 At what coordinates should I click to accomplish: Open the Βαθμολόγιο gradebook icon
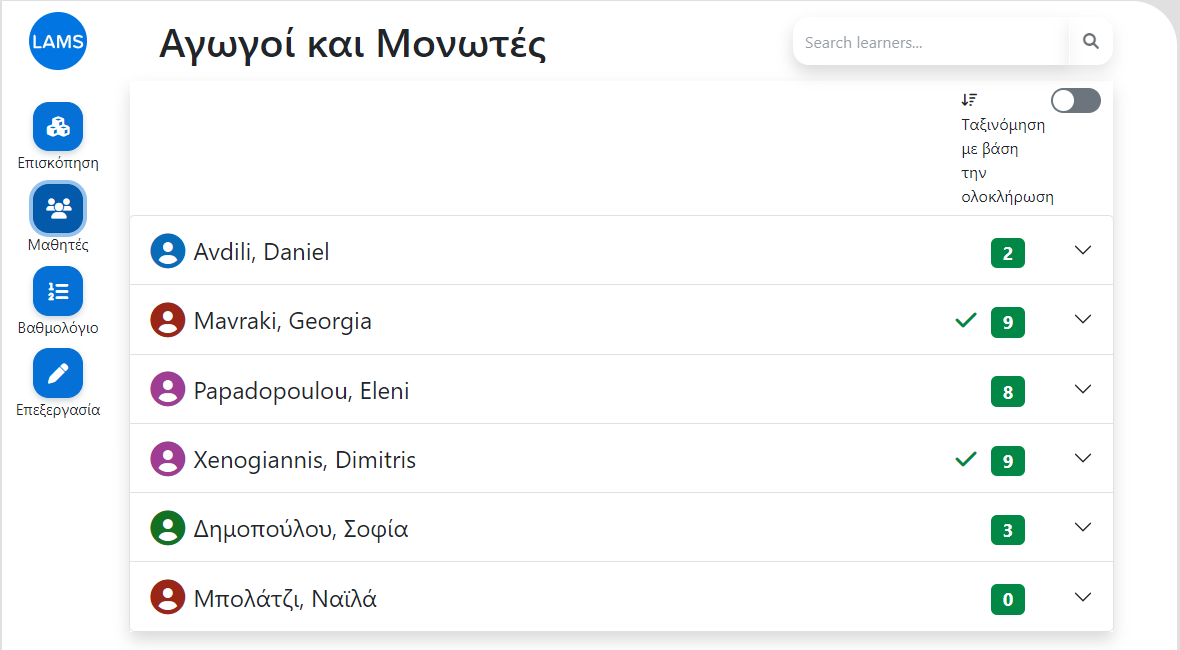pyautogui.click(x=58, y=291)
